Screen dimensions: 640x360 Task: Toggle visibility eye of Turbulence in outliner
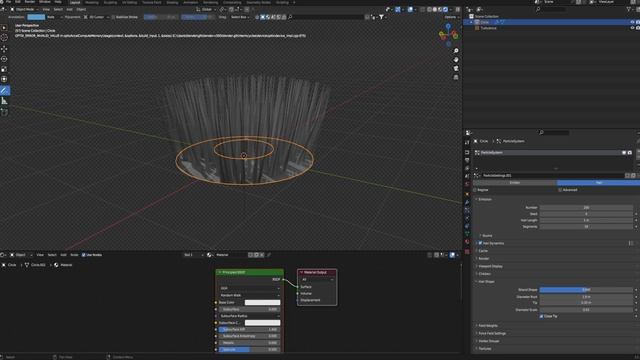632,28
